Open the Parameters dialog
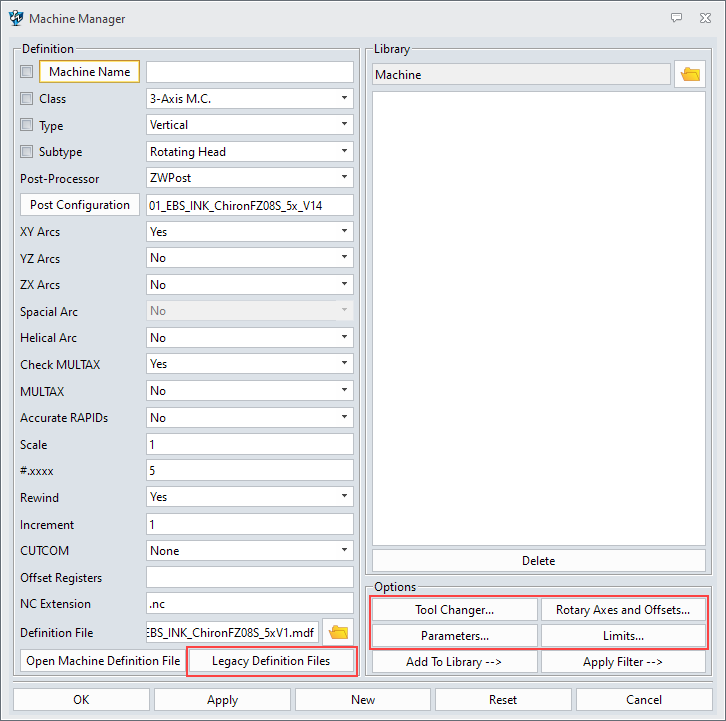726x721 pixels. [x=454, y=636]
